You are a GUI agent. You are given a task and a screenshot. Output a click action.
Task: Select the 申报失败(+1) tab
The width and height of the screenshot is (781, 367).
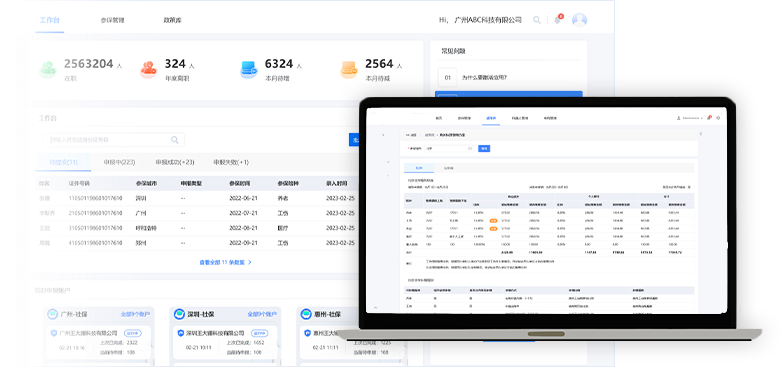[x=231, y=162]
